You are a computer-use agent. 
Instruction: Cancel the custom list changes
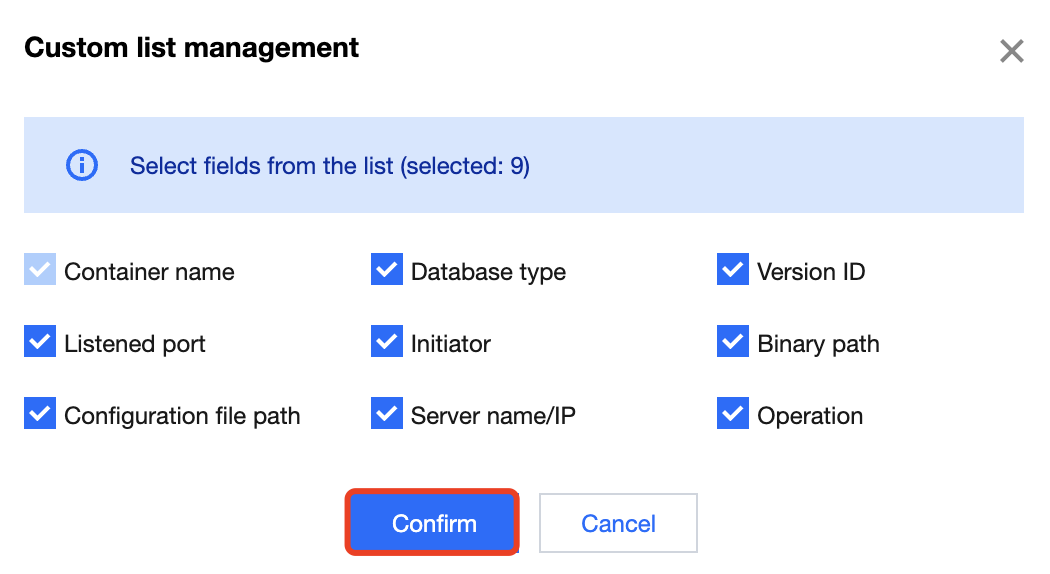pos(618,523)
